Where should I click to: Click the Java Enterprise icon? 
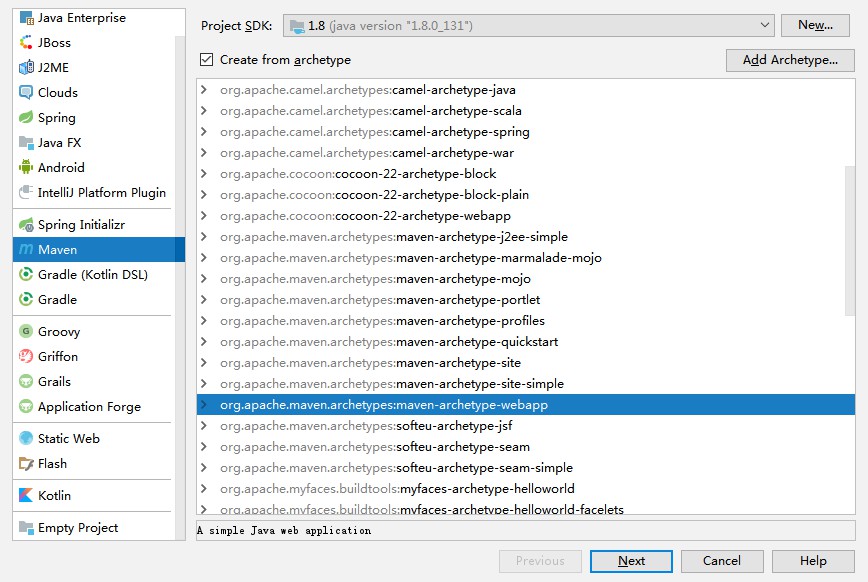[26, 18]
